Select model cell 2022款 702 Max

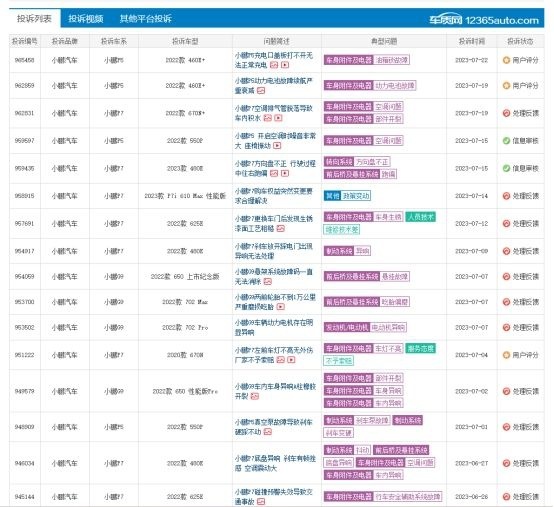(185, 302)
